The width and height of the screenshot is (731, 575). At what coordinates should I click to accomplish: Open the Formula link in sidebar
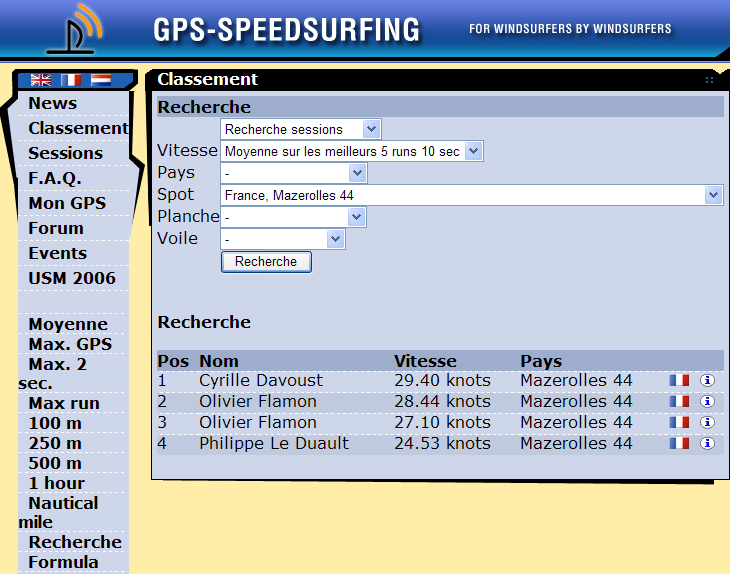(63, 562)
